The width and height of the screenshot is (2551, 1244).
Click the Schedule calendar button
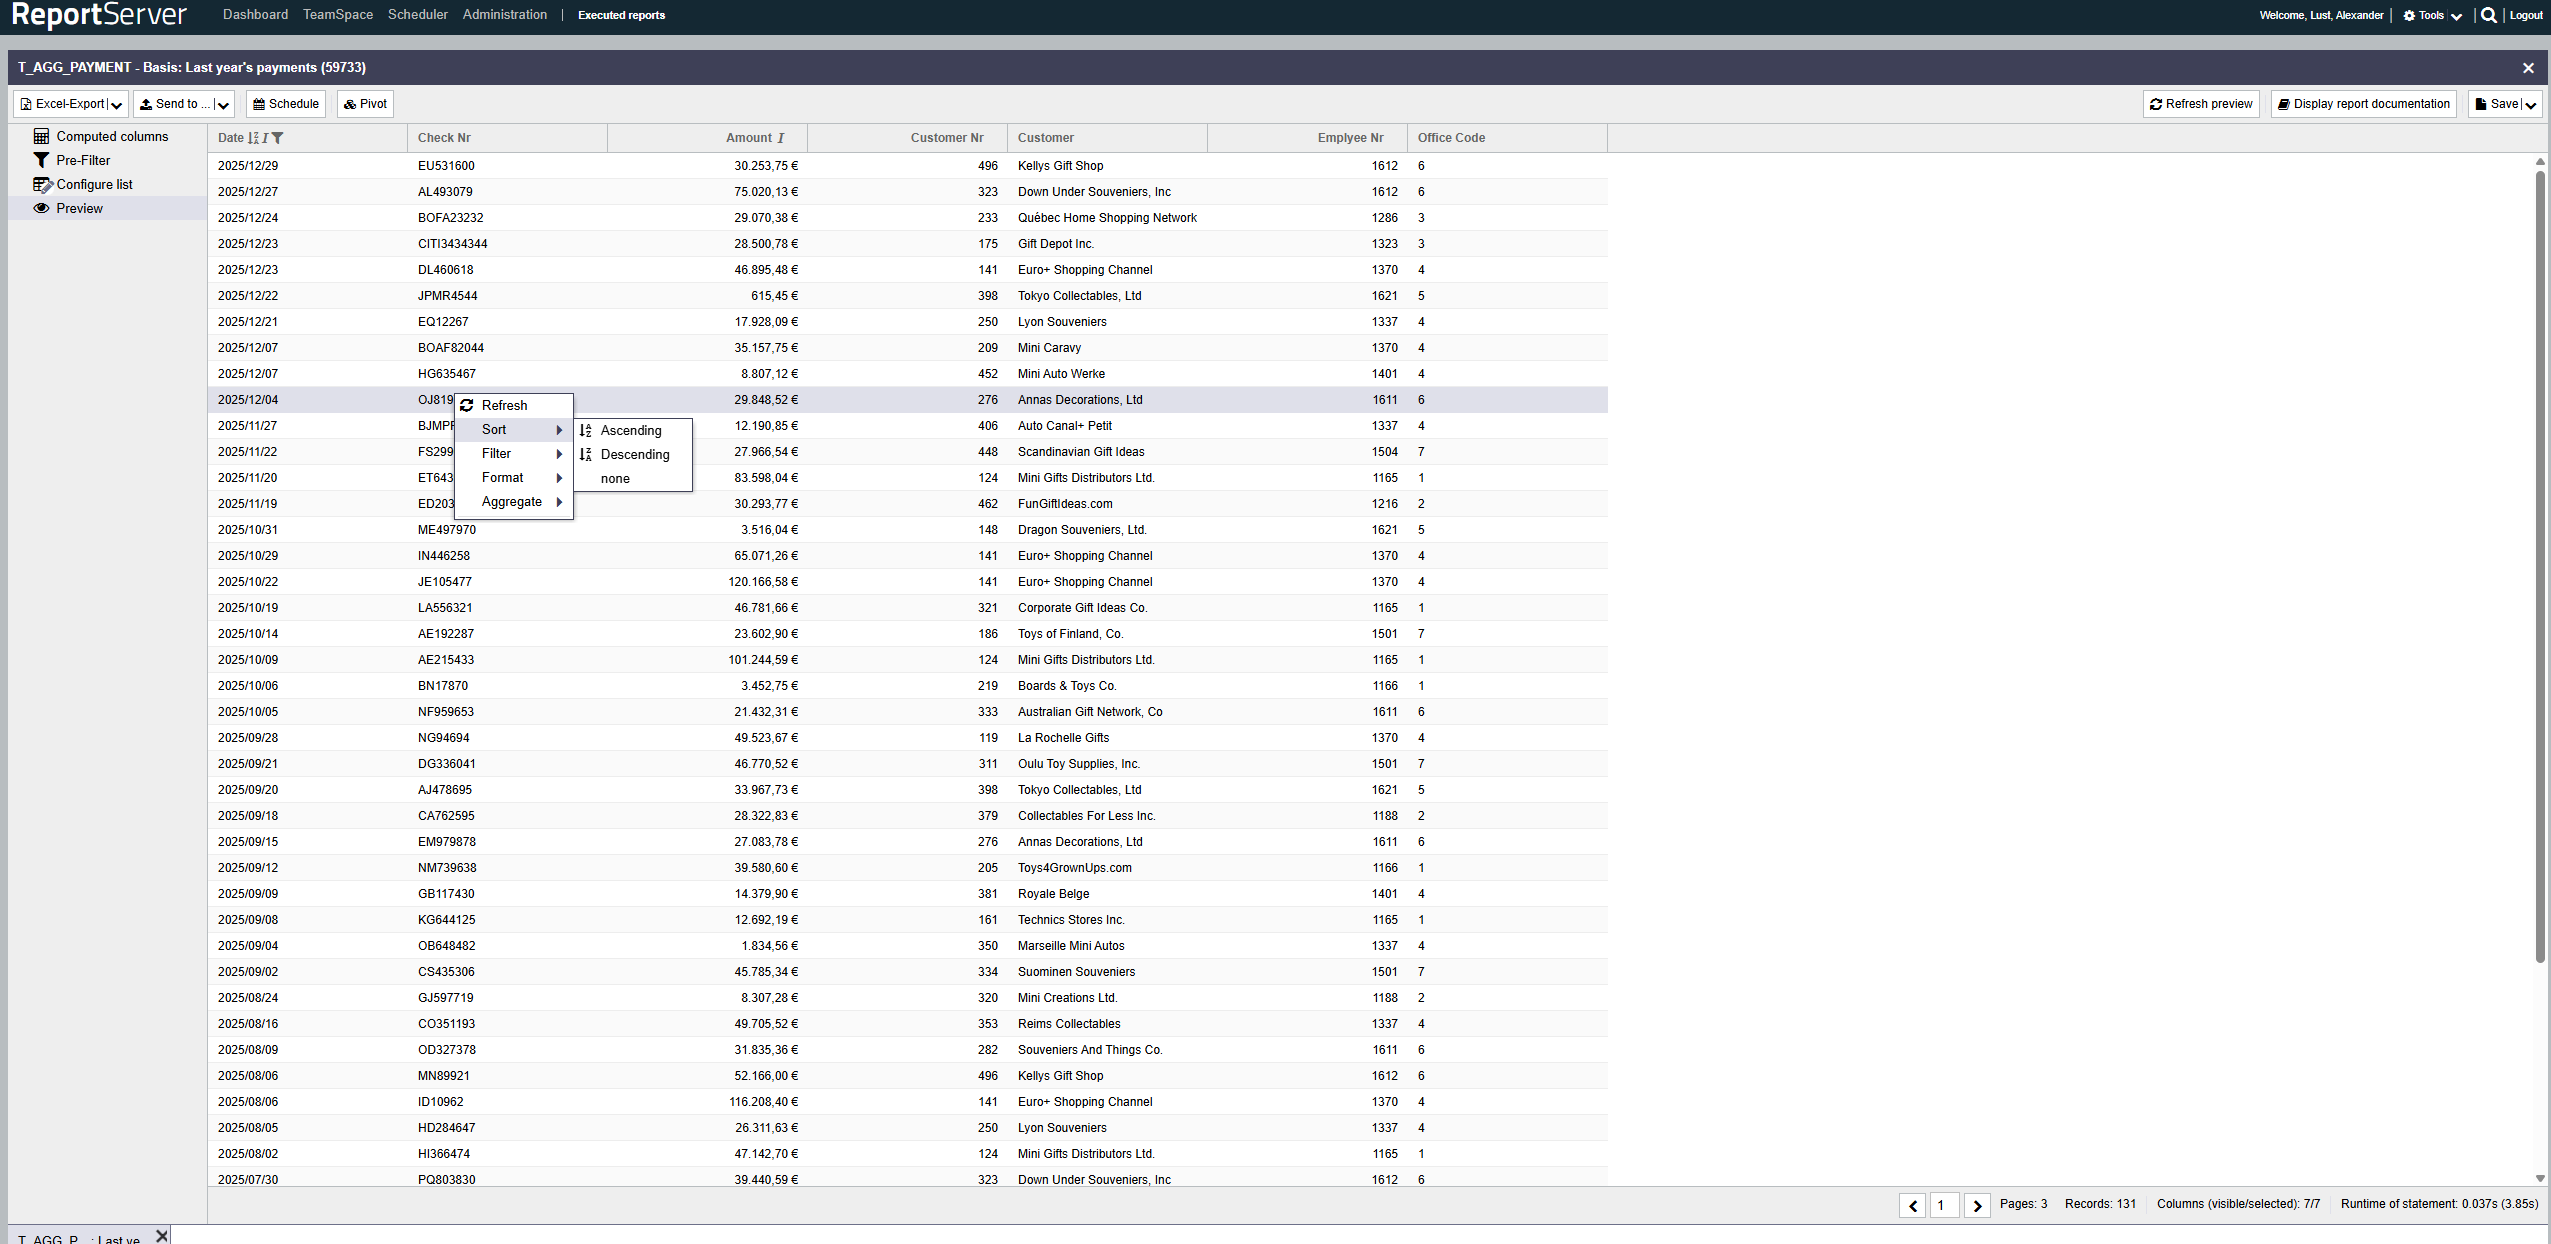click(286, 104)
